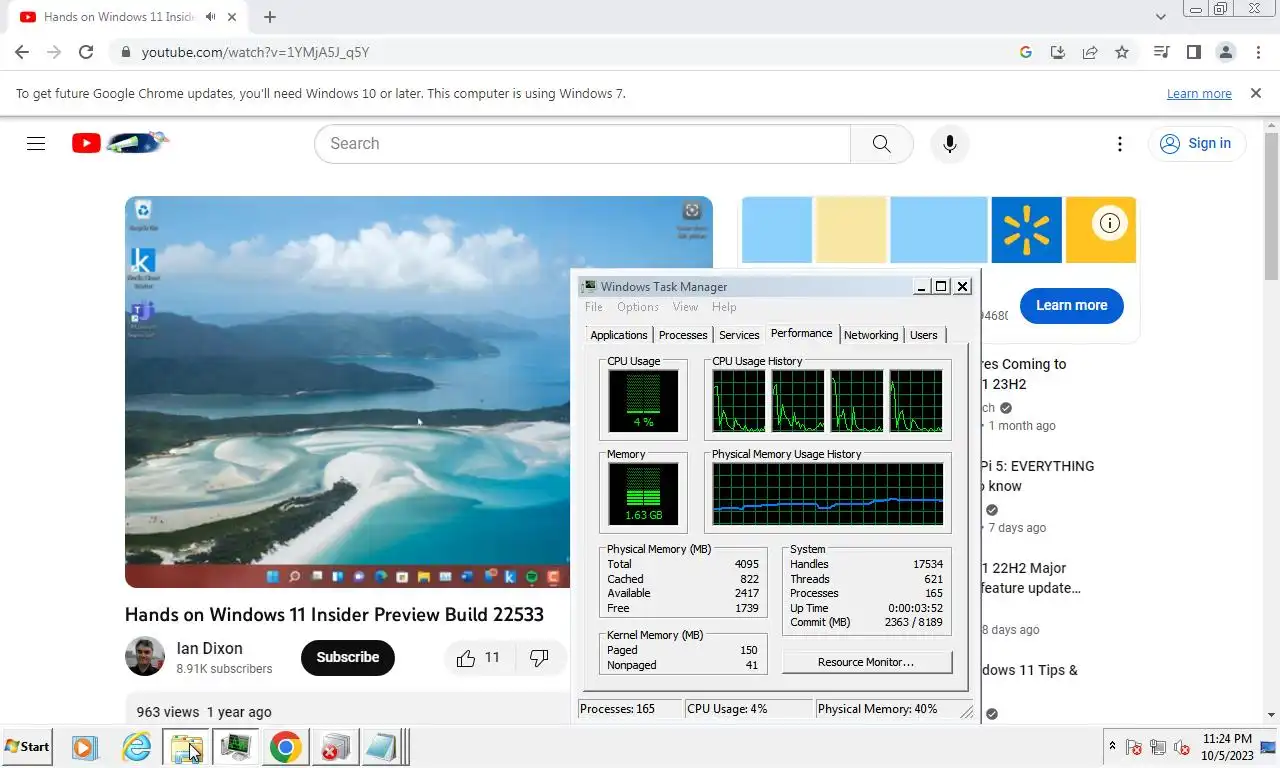1280x768 pixels.
Task: Click the YouTube video player
Action: pyautogui.click(x=348, y=392)
